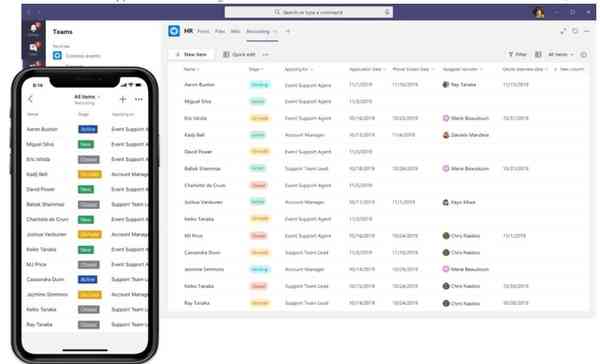Click Aaron Burton's stage badge on desktop

(x=259, y=85)
